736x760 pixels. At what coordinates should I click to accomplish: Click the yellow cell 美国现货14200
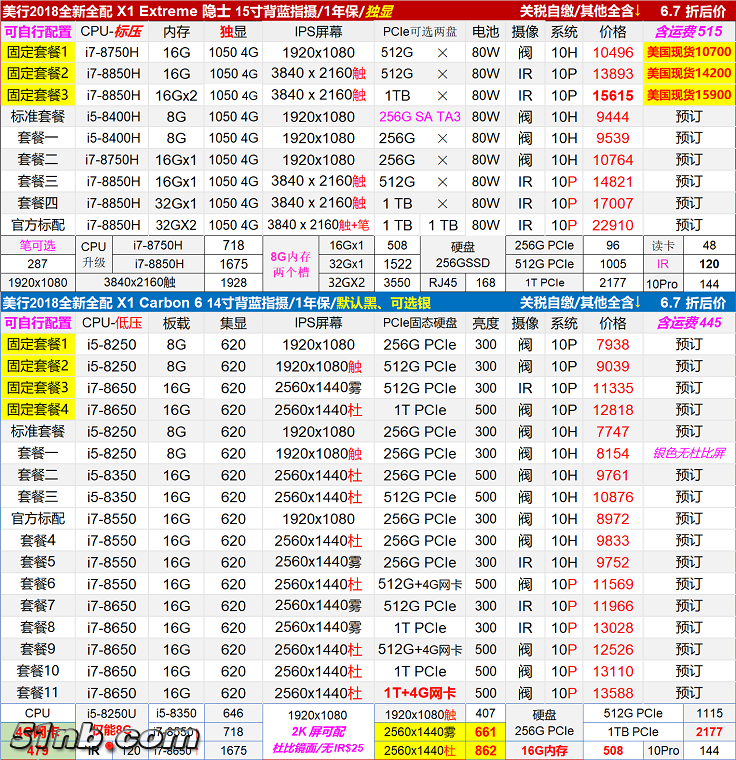(689, 73)
